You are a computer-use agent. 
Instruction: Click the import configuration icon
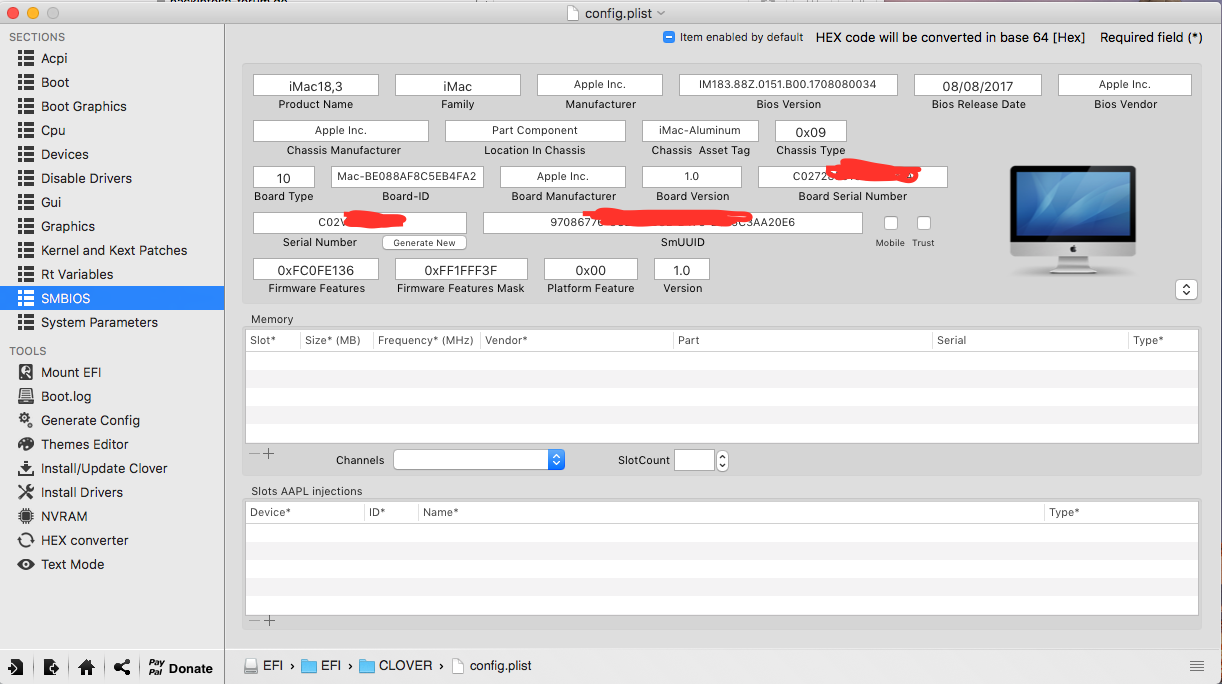(16, 667)
